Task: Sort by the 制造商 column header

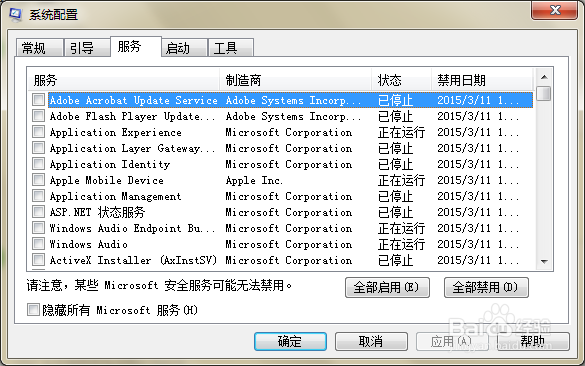Action: tap(295, 80)
